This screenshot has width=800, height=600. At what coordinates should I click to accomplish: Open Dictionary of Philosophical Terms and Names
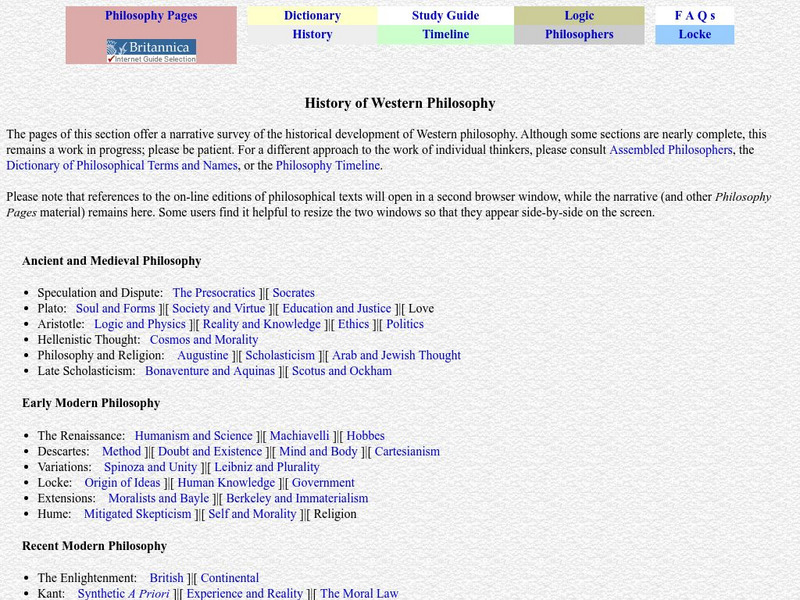(122, 166)
